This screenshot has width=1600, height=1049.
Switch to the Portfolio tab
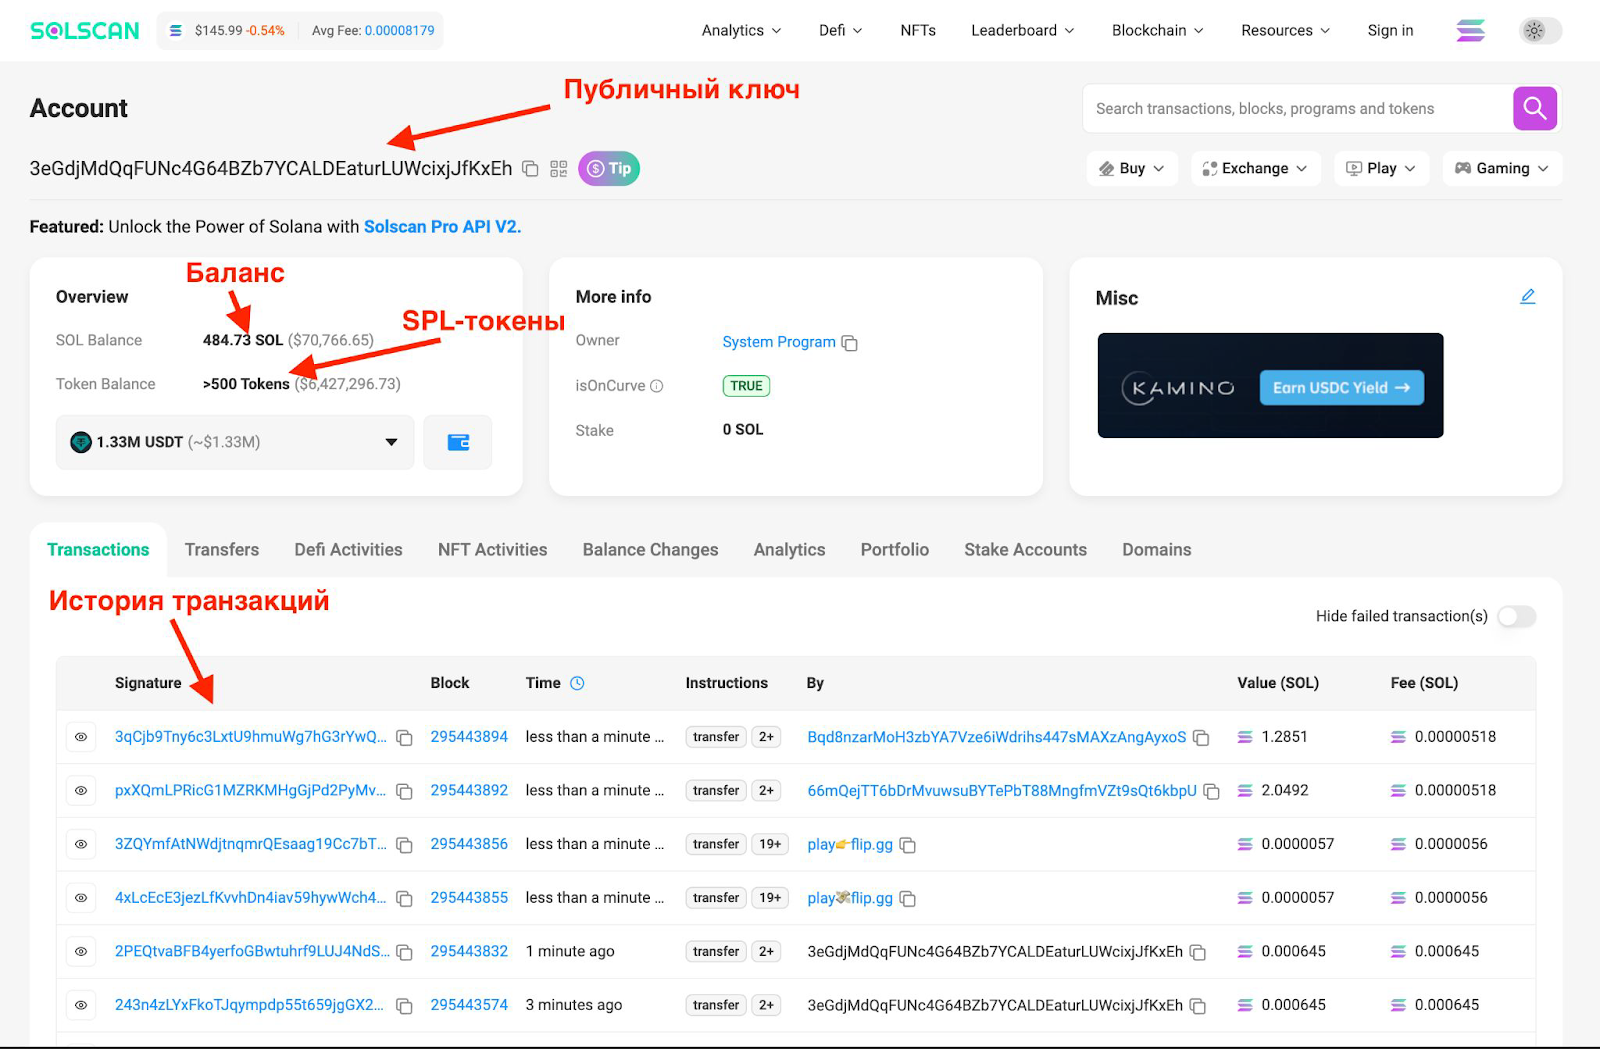(895, 550)
